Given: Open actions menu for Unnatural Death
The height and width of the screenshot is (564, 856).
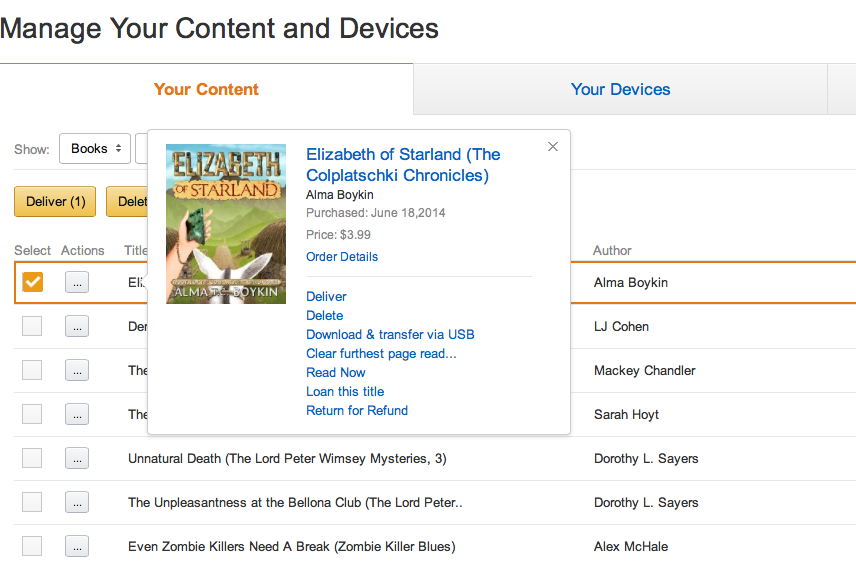Looking at the screenshot, I should click(77, 459).
